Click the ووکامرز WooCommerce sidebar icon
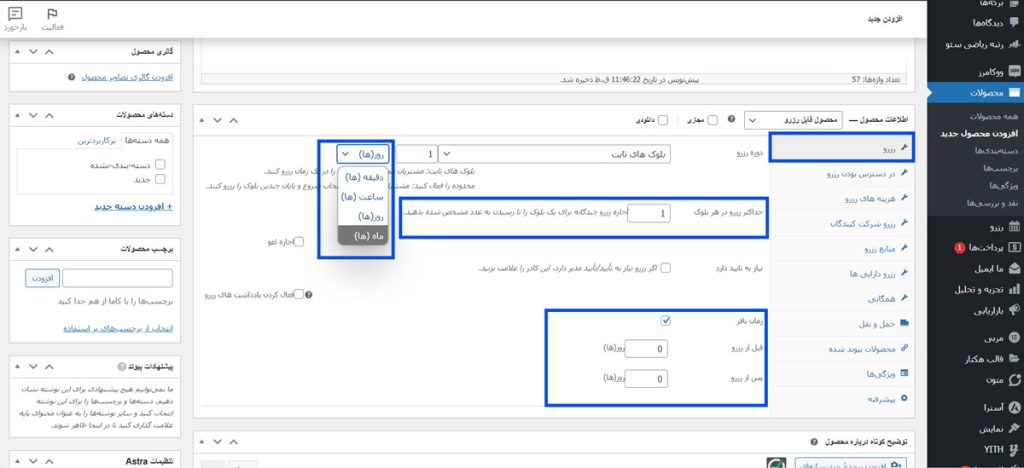The image size is (1024, 468). tap(1014, 73)
